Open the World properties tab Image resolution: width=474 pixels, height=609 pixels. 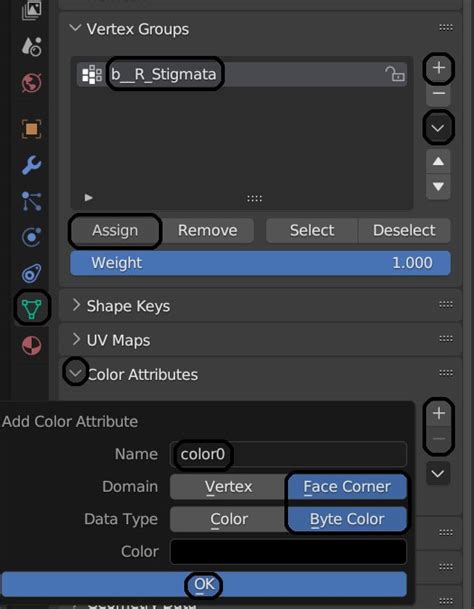[x=31, y=83]
